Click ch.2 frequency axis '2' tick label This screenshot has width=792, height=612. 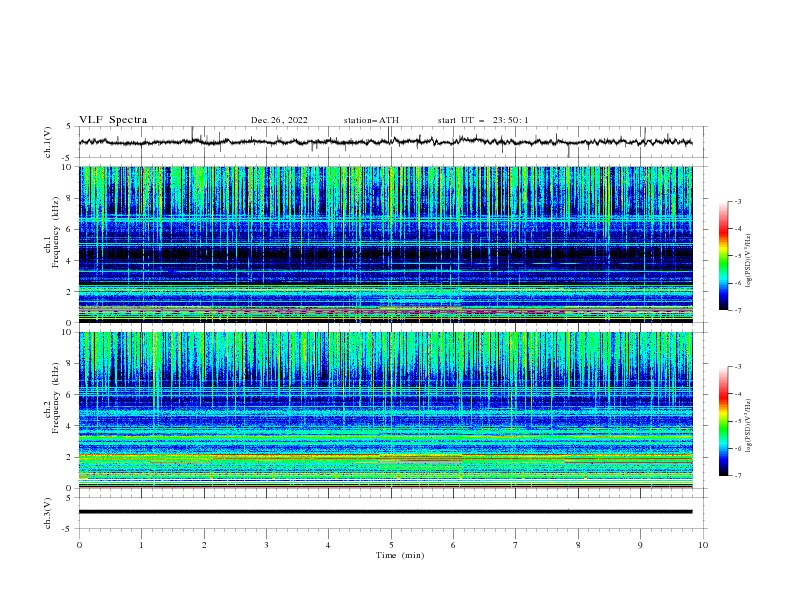70,457
